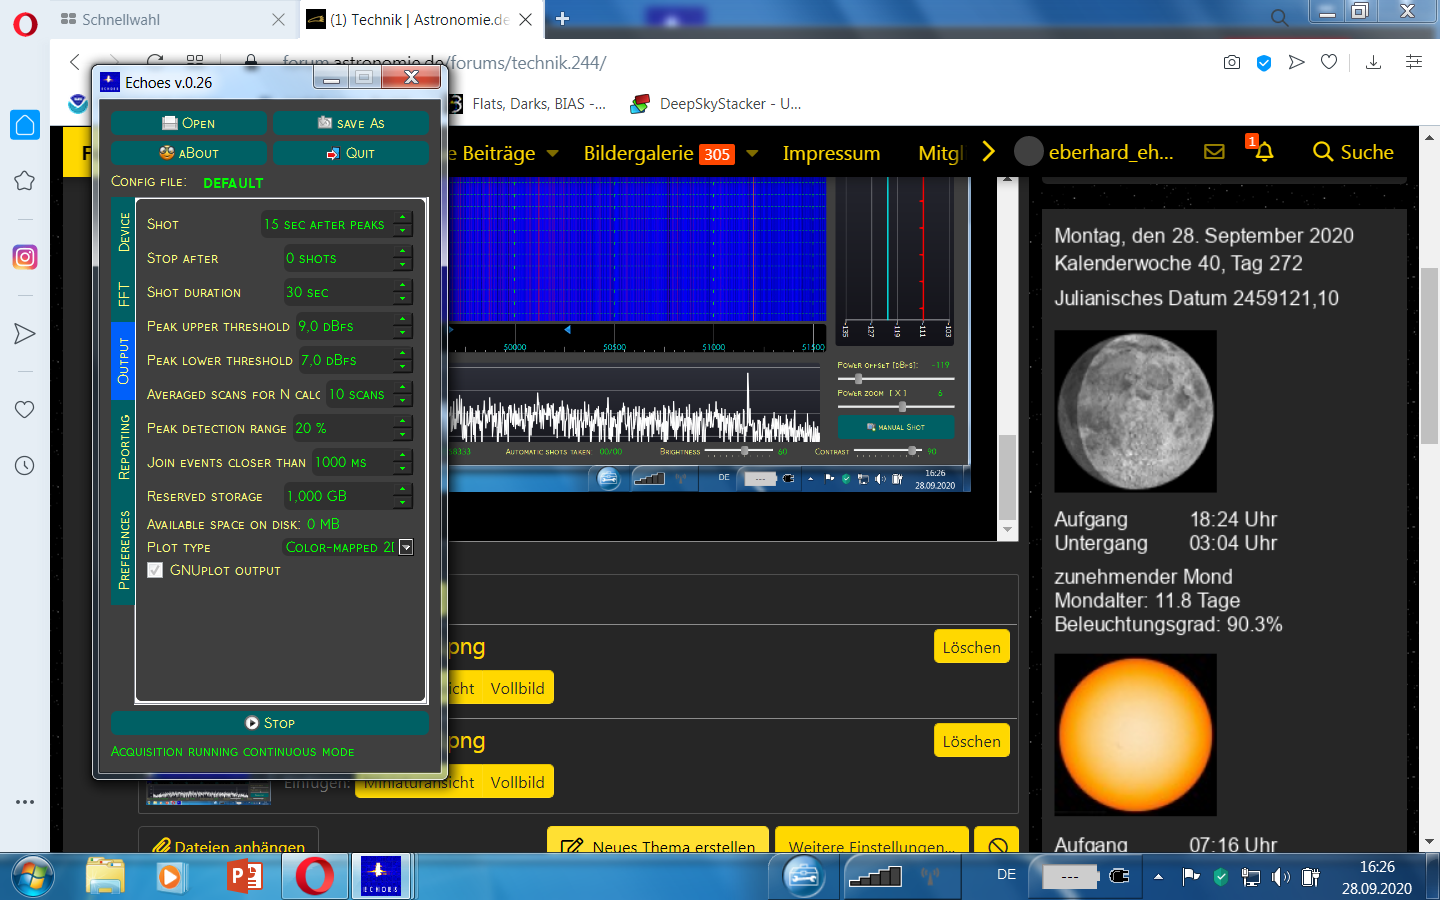Click Neues Thema erstellen button
Screen dimensions: 1440x900
(658, 840)
